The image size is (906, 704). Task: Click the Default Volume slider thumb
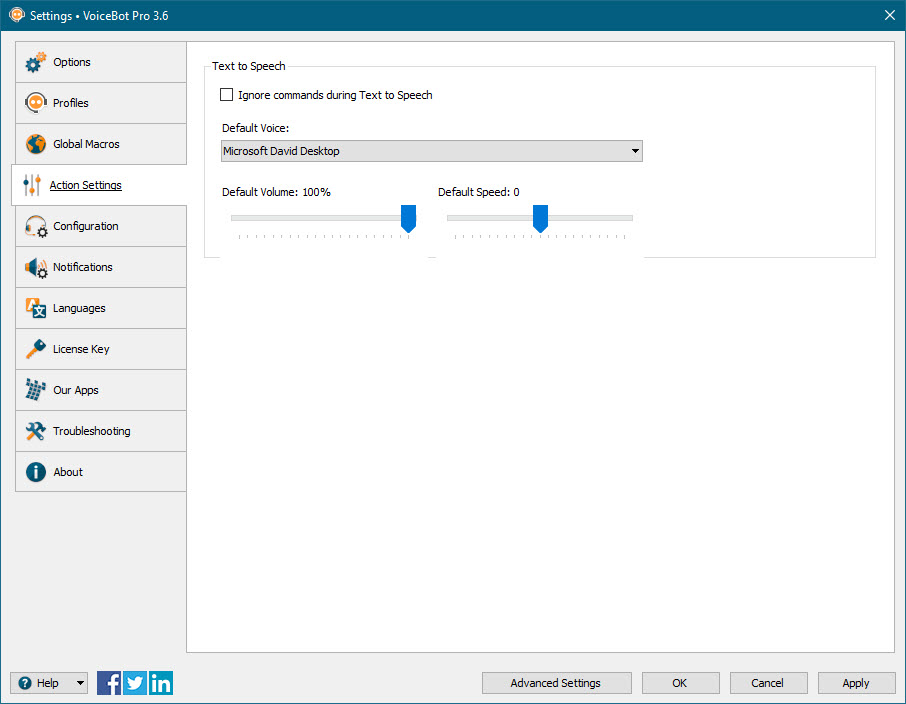tap(409, 218)
